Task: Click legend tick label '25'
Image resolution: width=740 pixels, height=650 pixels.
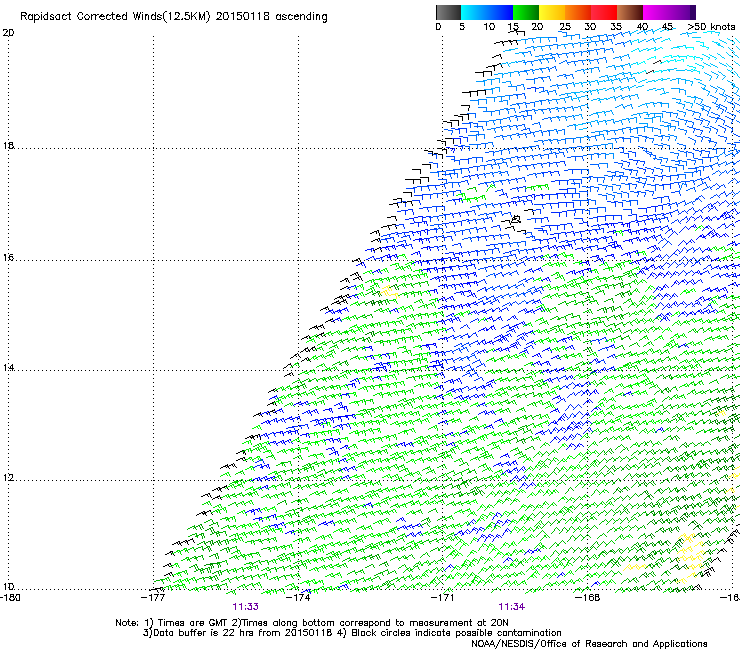Action: pos(565,27)
